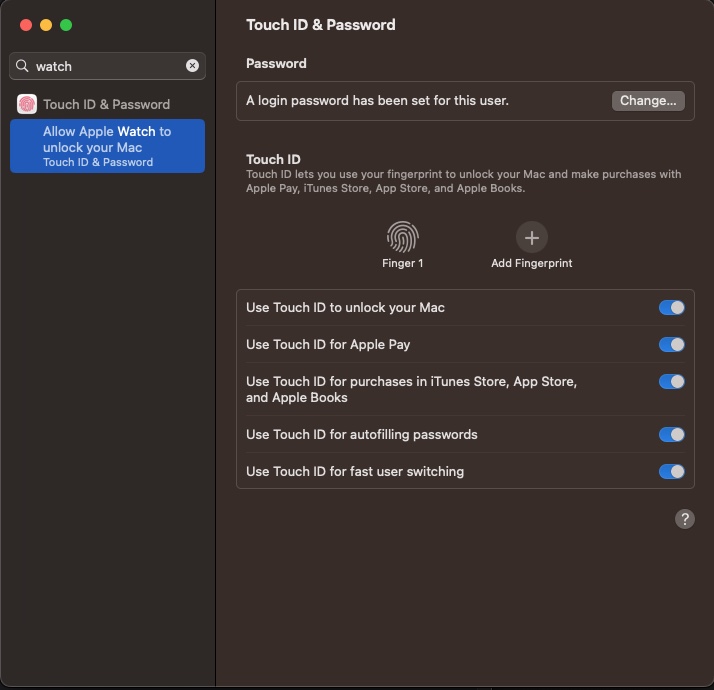Select Allow Apple Watch to unlock your Mac result
This screenshot has width=714, height=690.
[107, 146]
